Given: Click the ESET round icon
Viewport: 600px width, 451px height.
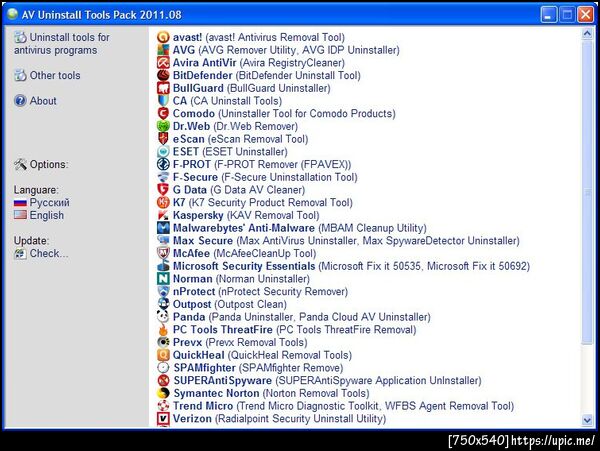Looking at the screenshot, I should tap(163, 151).
